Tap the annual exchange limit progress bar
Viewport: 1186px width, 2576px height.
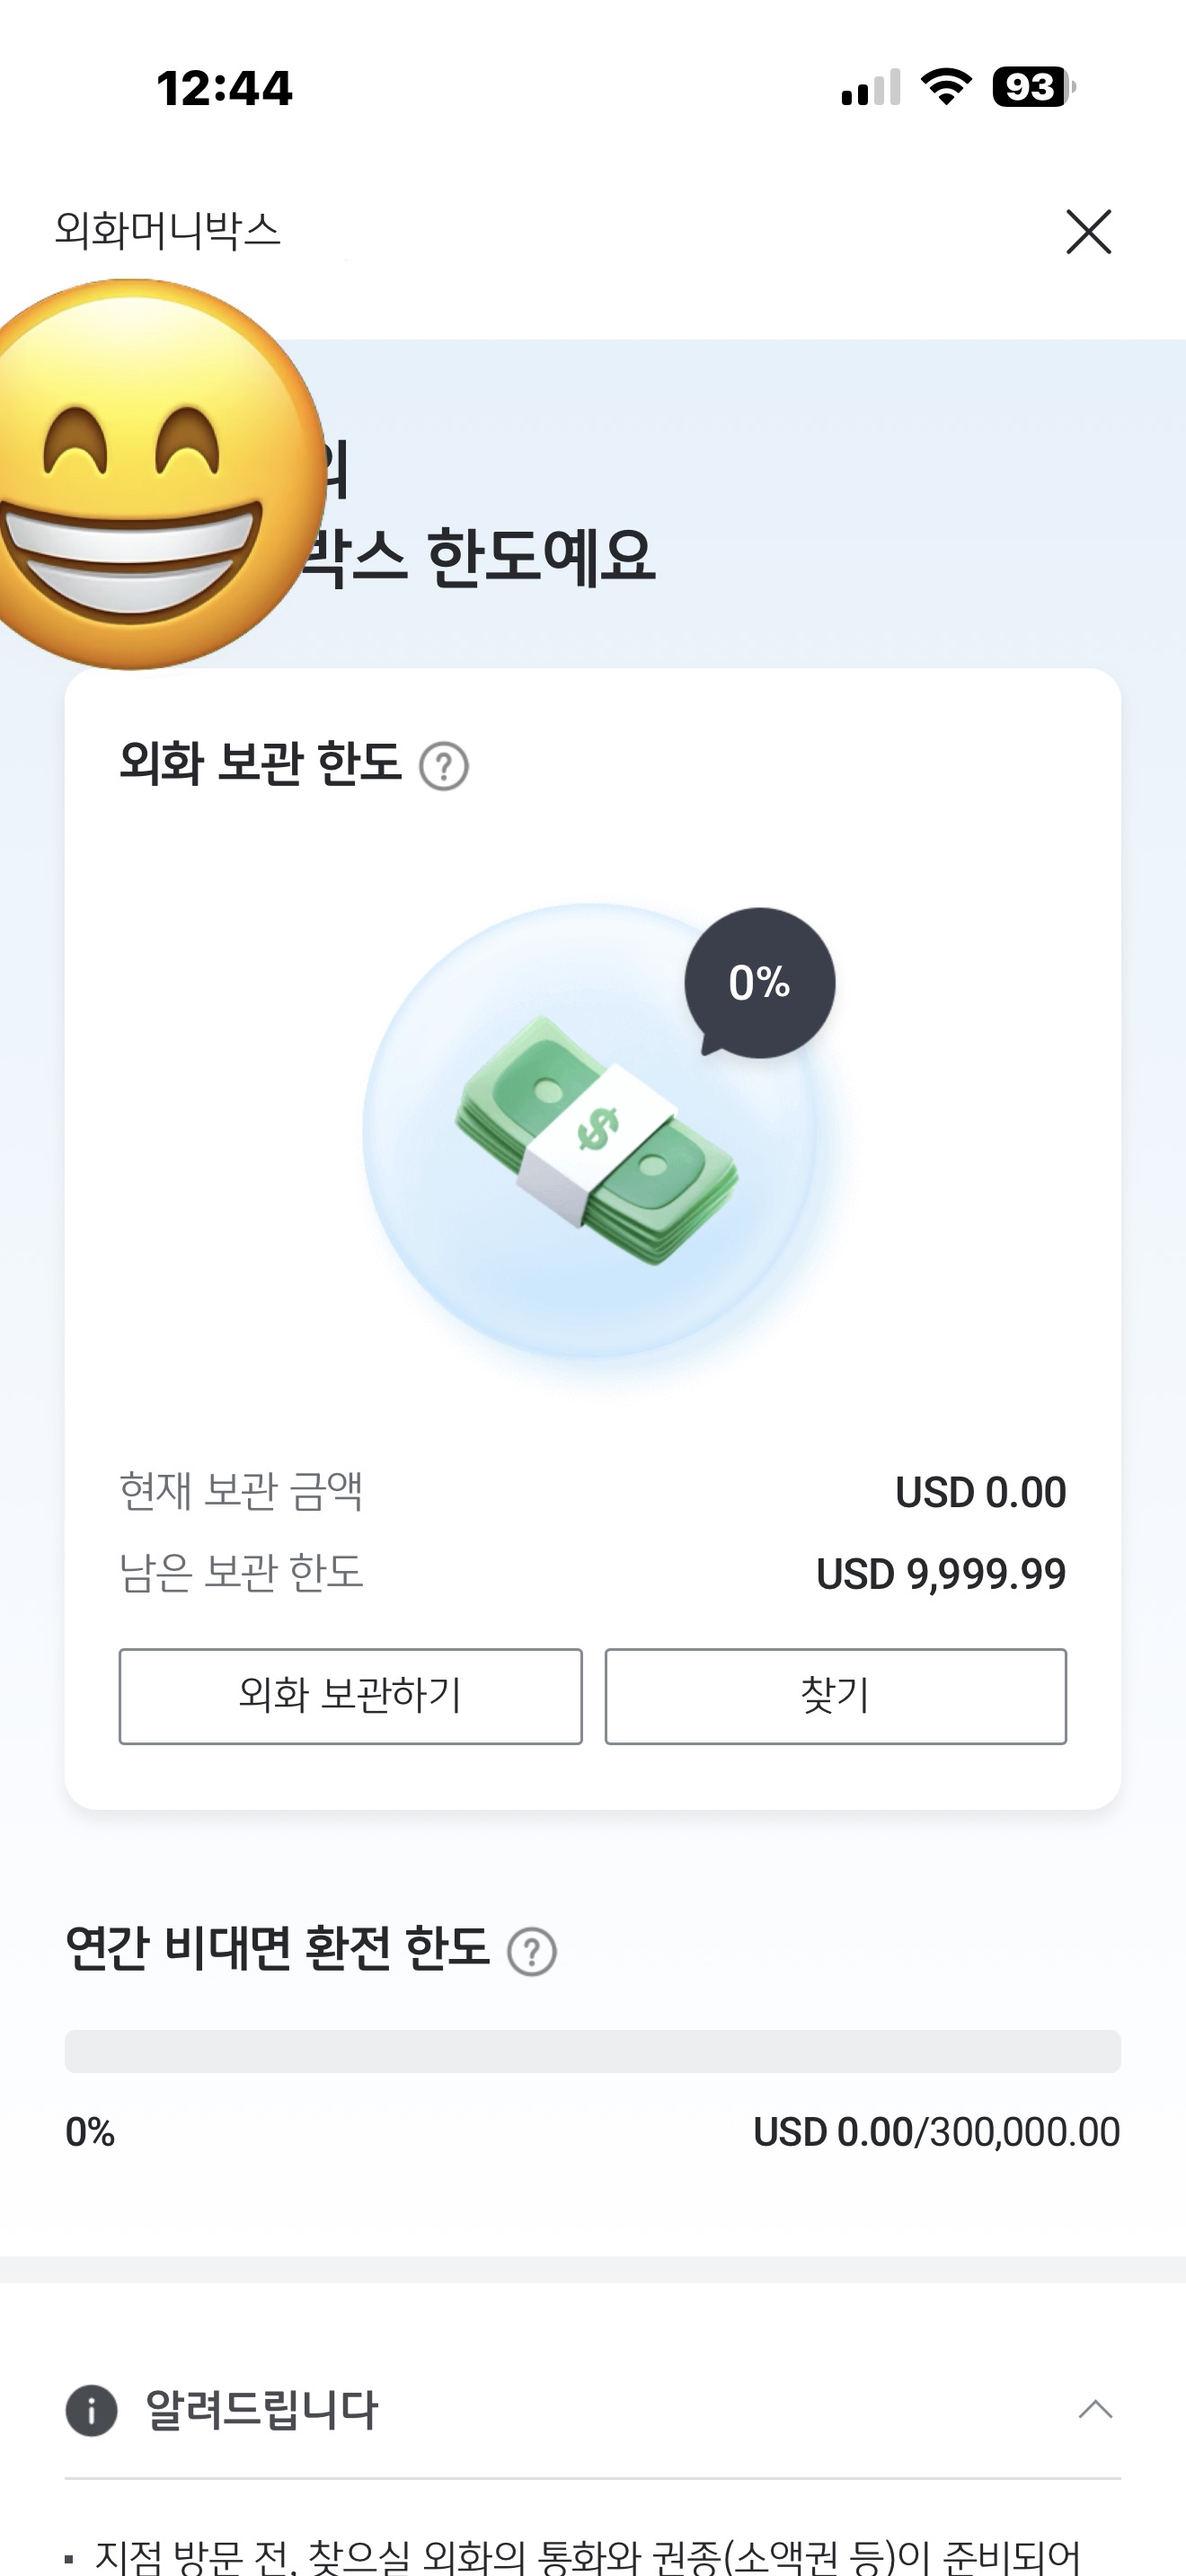click(593, 2051)
